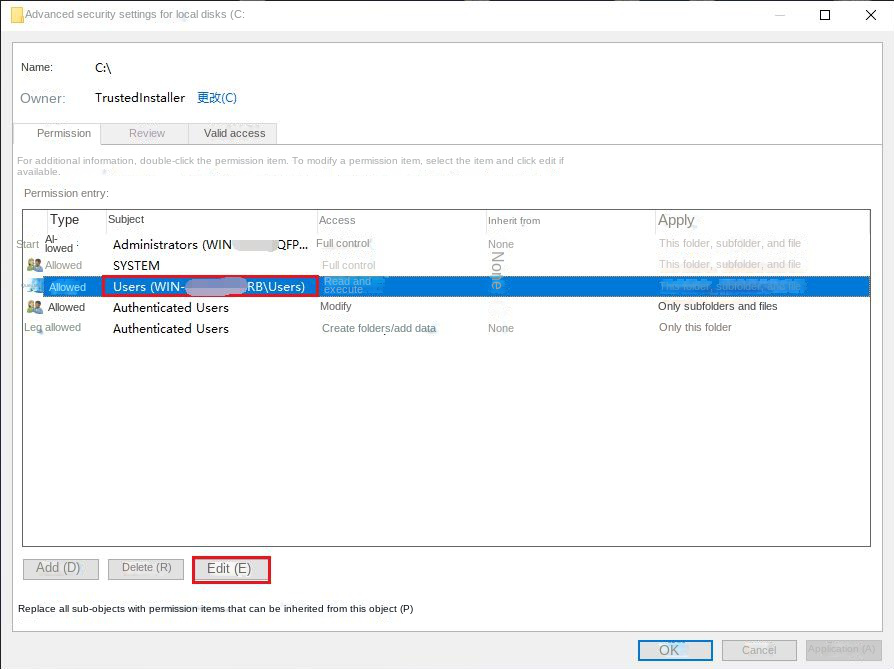Click the Cancel button

point(758,650)
